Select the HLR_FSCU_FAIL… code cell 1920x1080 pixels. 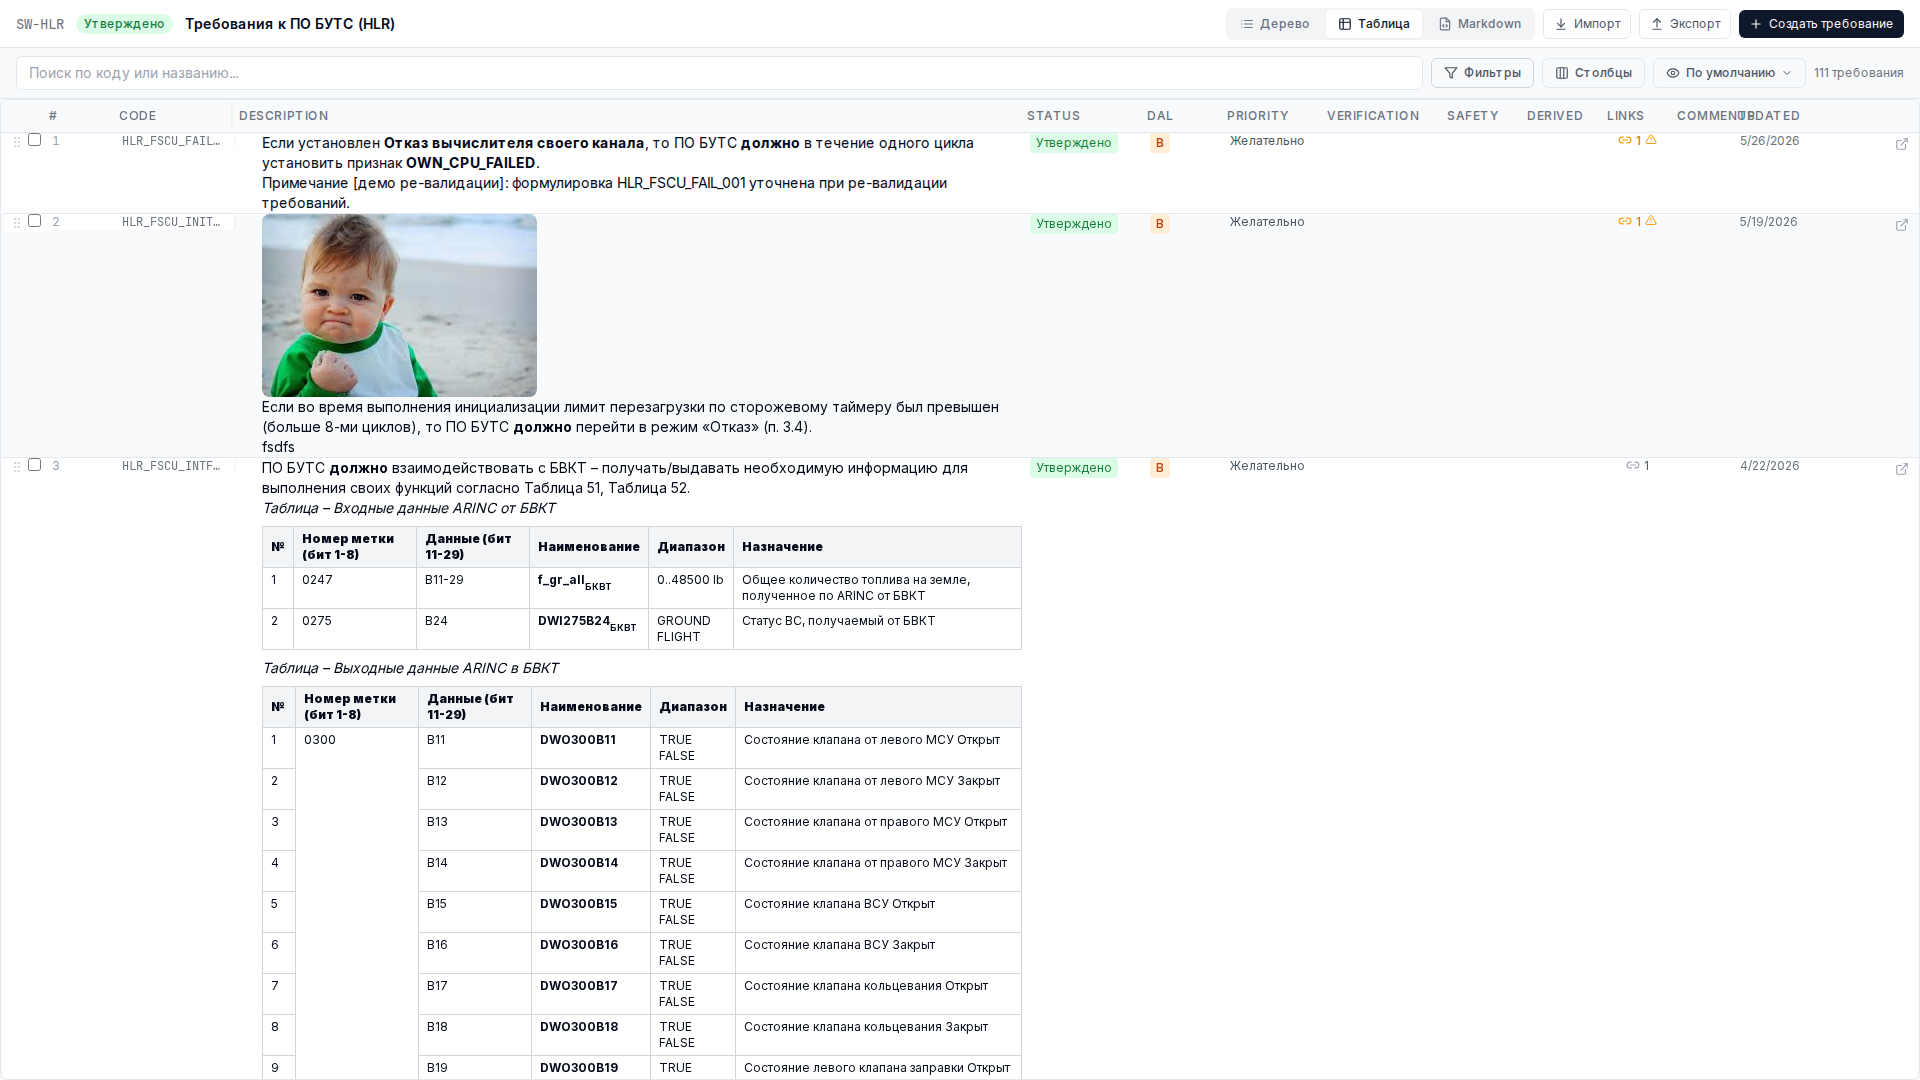[171, 141]
